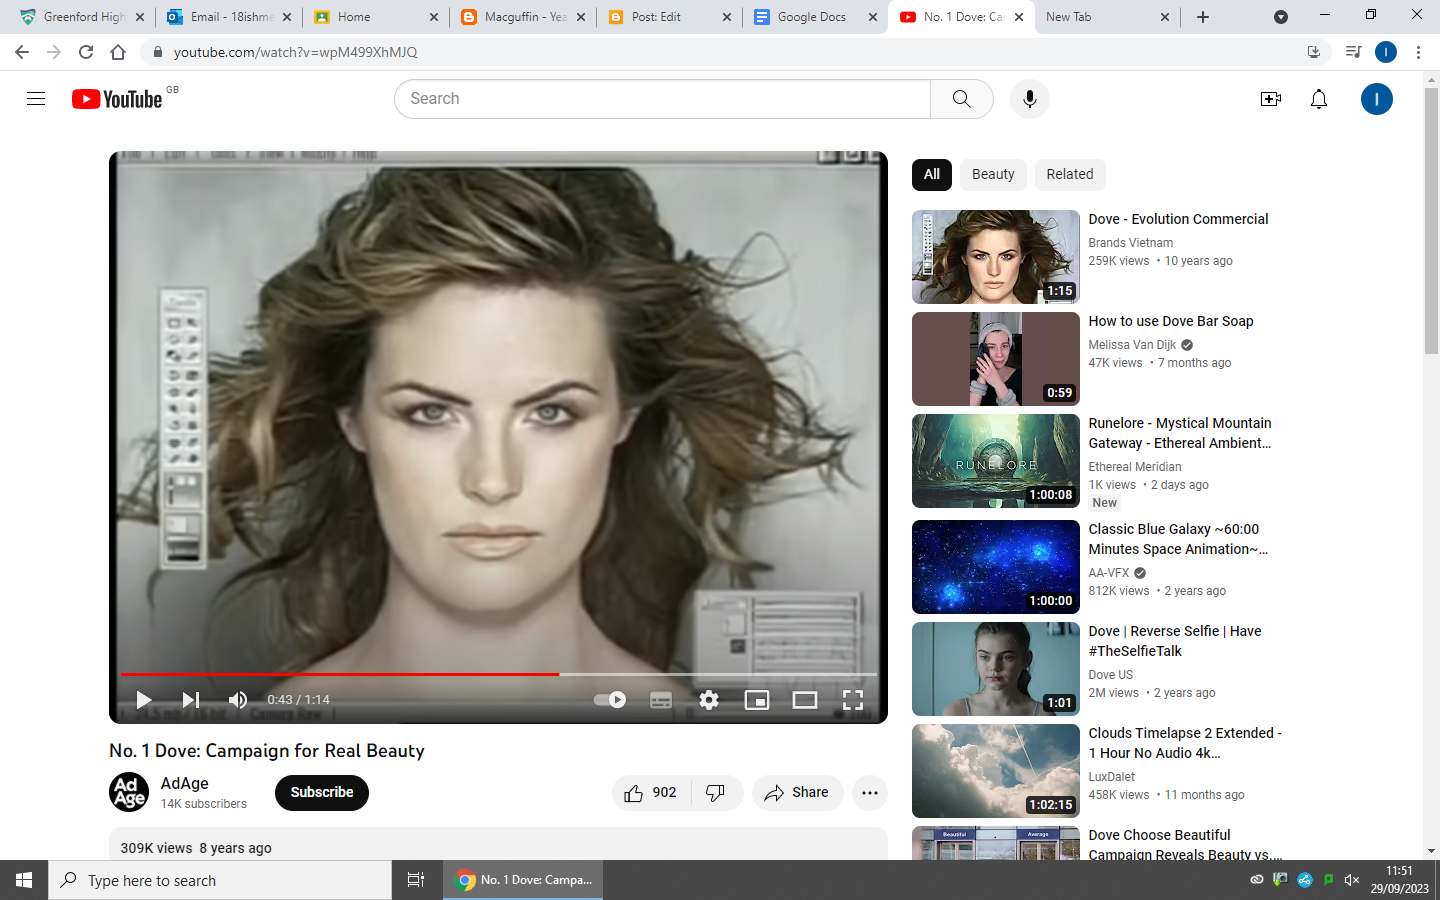1440x900 pixels.
Task: Enable miniplayer mode
Action: click(x=757, y=700)
